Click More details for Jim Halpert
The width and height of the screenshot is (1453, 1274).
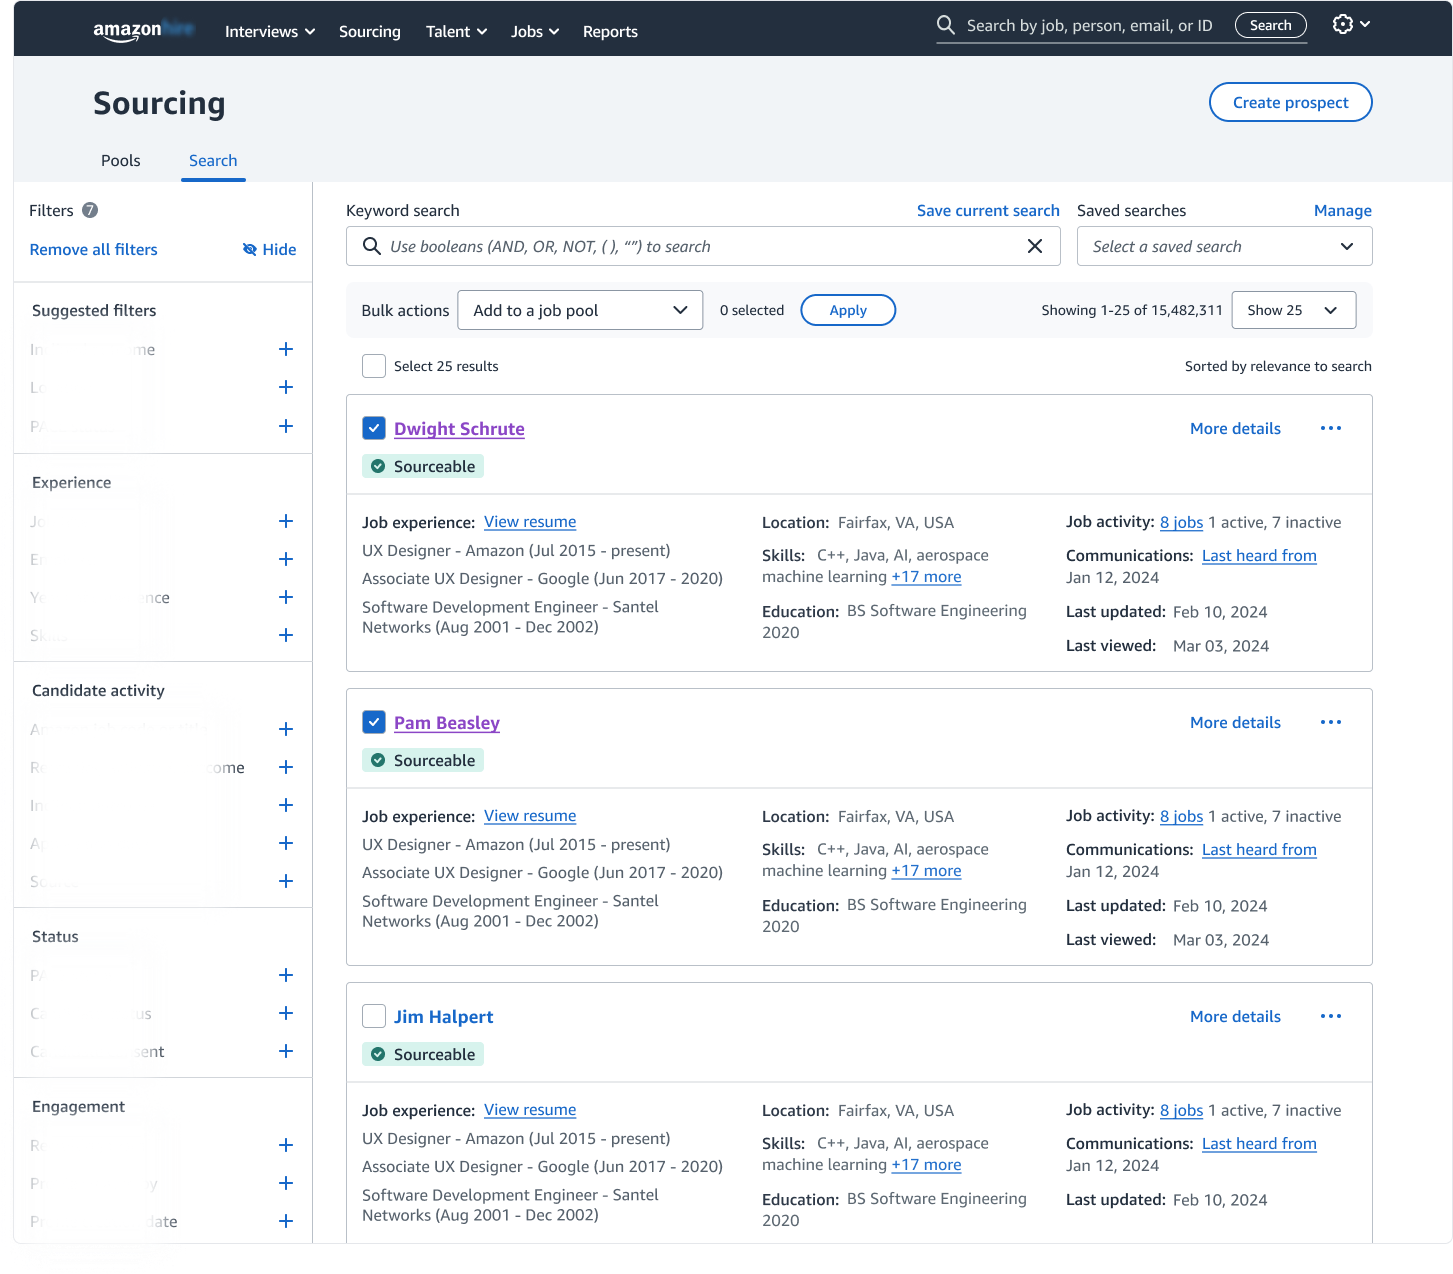[1235, 1016]
